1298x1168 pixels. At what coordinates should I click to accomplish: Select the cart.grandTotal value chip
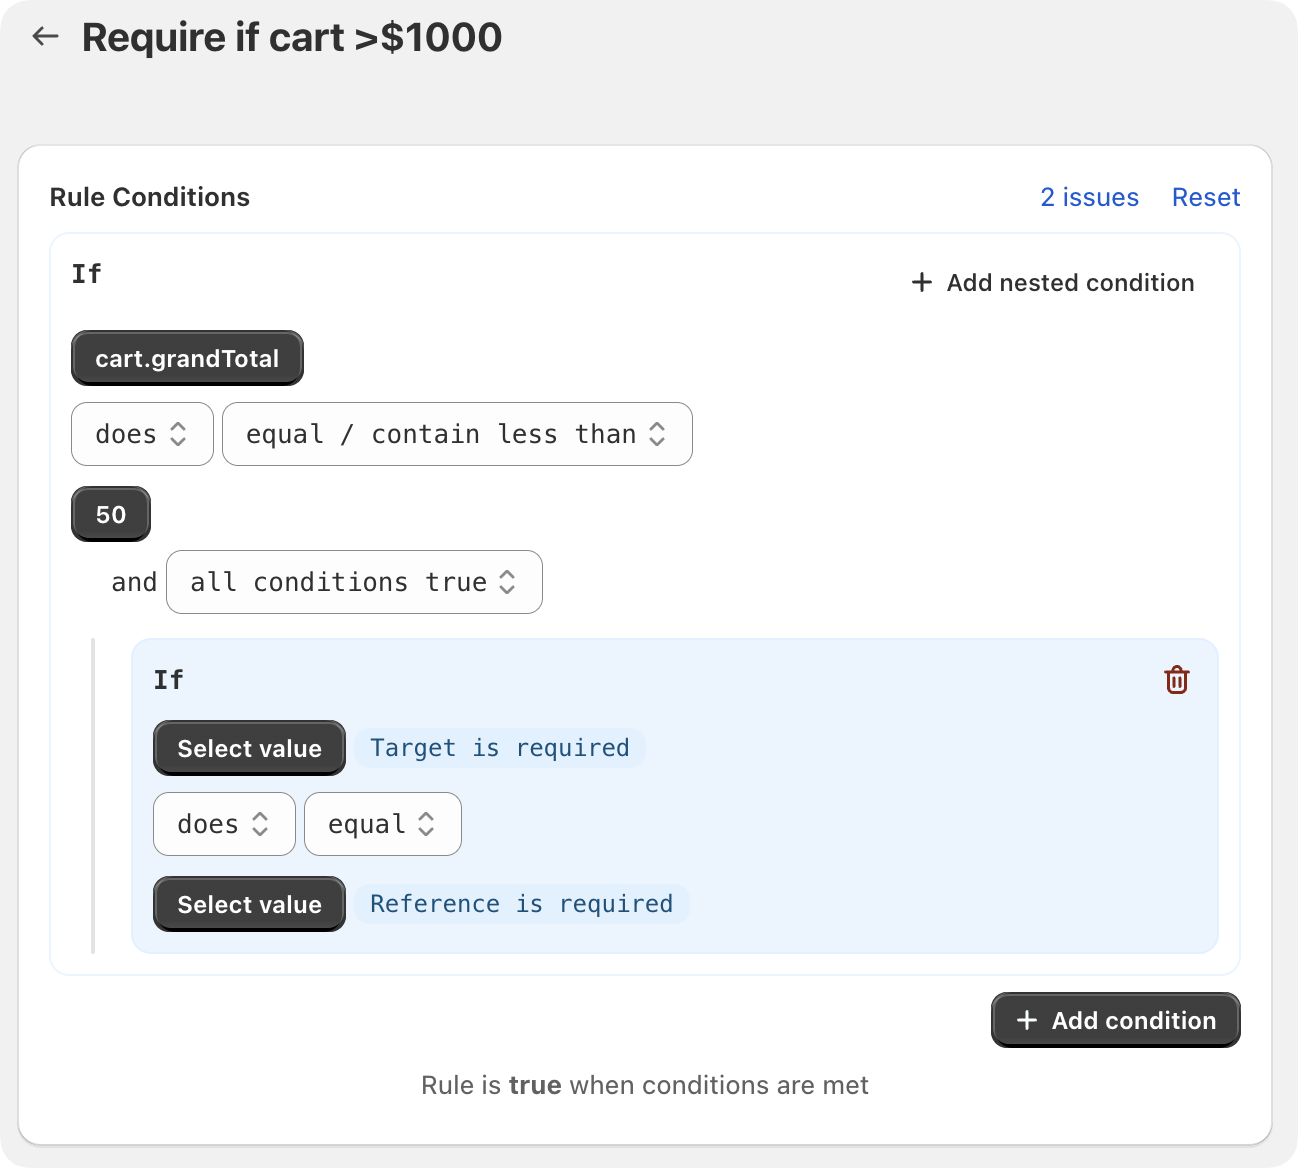pos(186,358)
